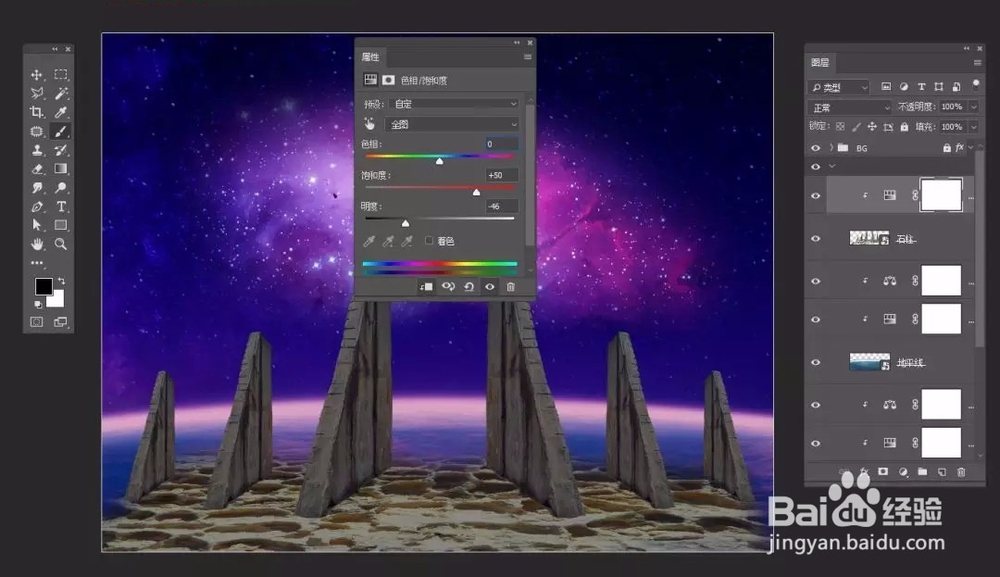The height and width of the screenshot is (577, 1000).
Task: Select the 属性 tab
Action: [371, 57]
